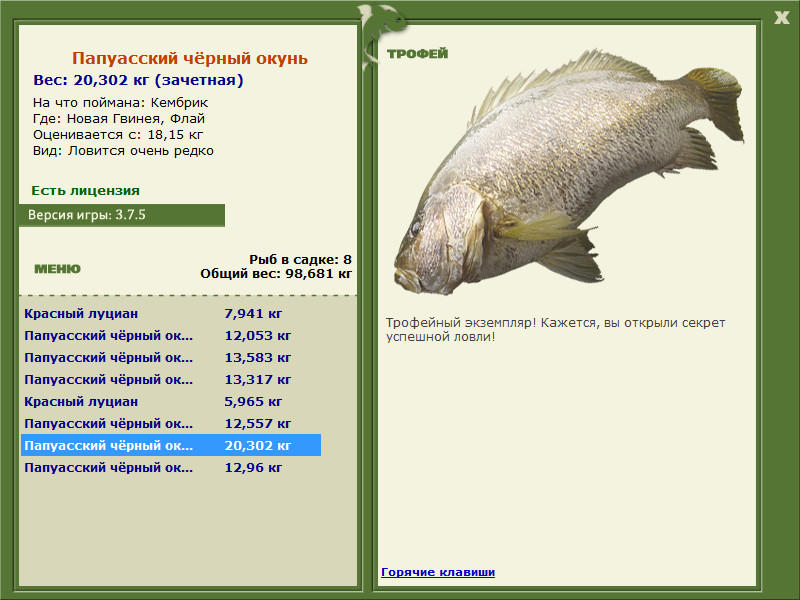Select the fish row weighing 12,96 кг
This screenshot has width=800, height=600.
(x=170, y=467)
